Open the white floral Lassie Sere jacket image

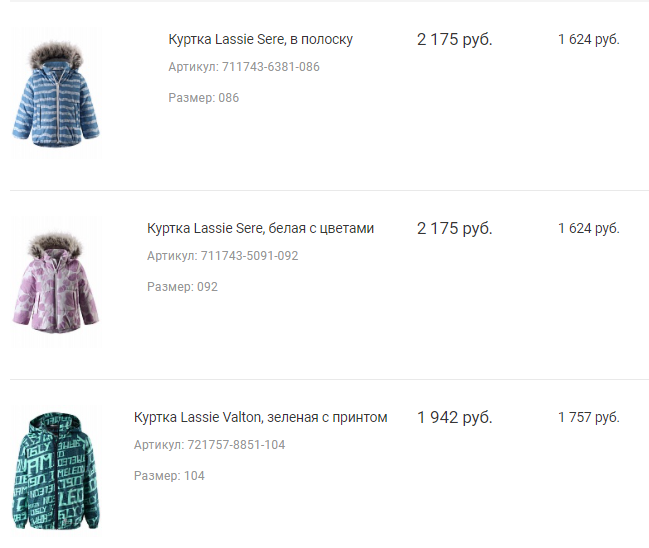click(56, 283)
